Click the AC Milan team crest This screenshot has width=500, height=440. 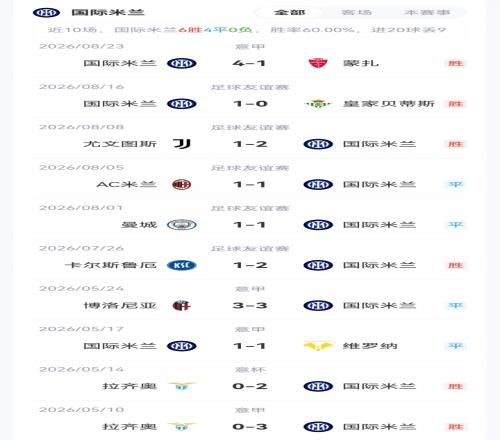coord(182,184)
